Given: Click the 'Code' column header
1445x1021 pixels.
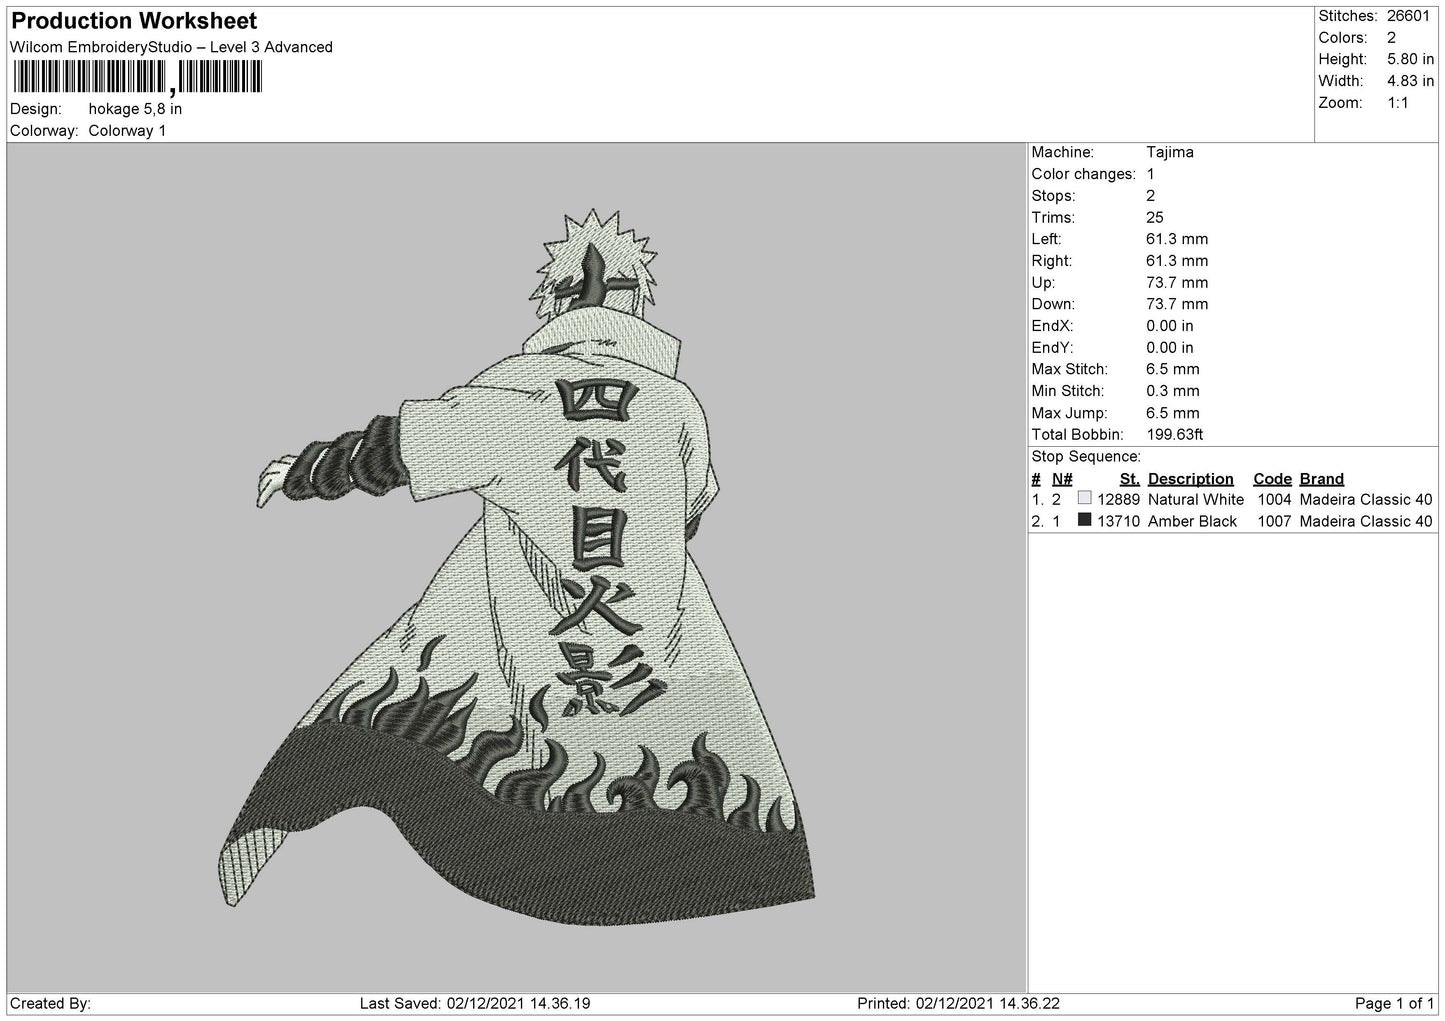Looking at the screenshot, I should 1272,479.
